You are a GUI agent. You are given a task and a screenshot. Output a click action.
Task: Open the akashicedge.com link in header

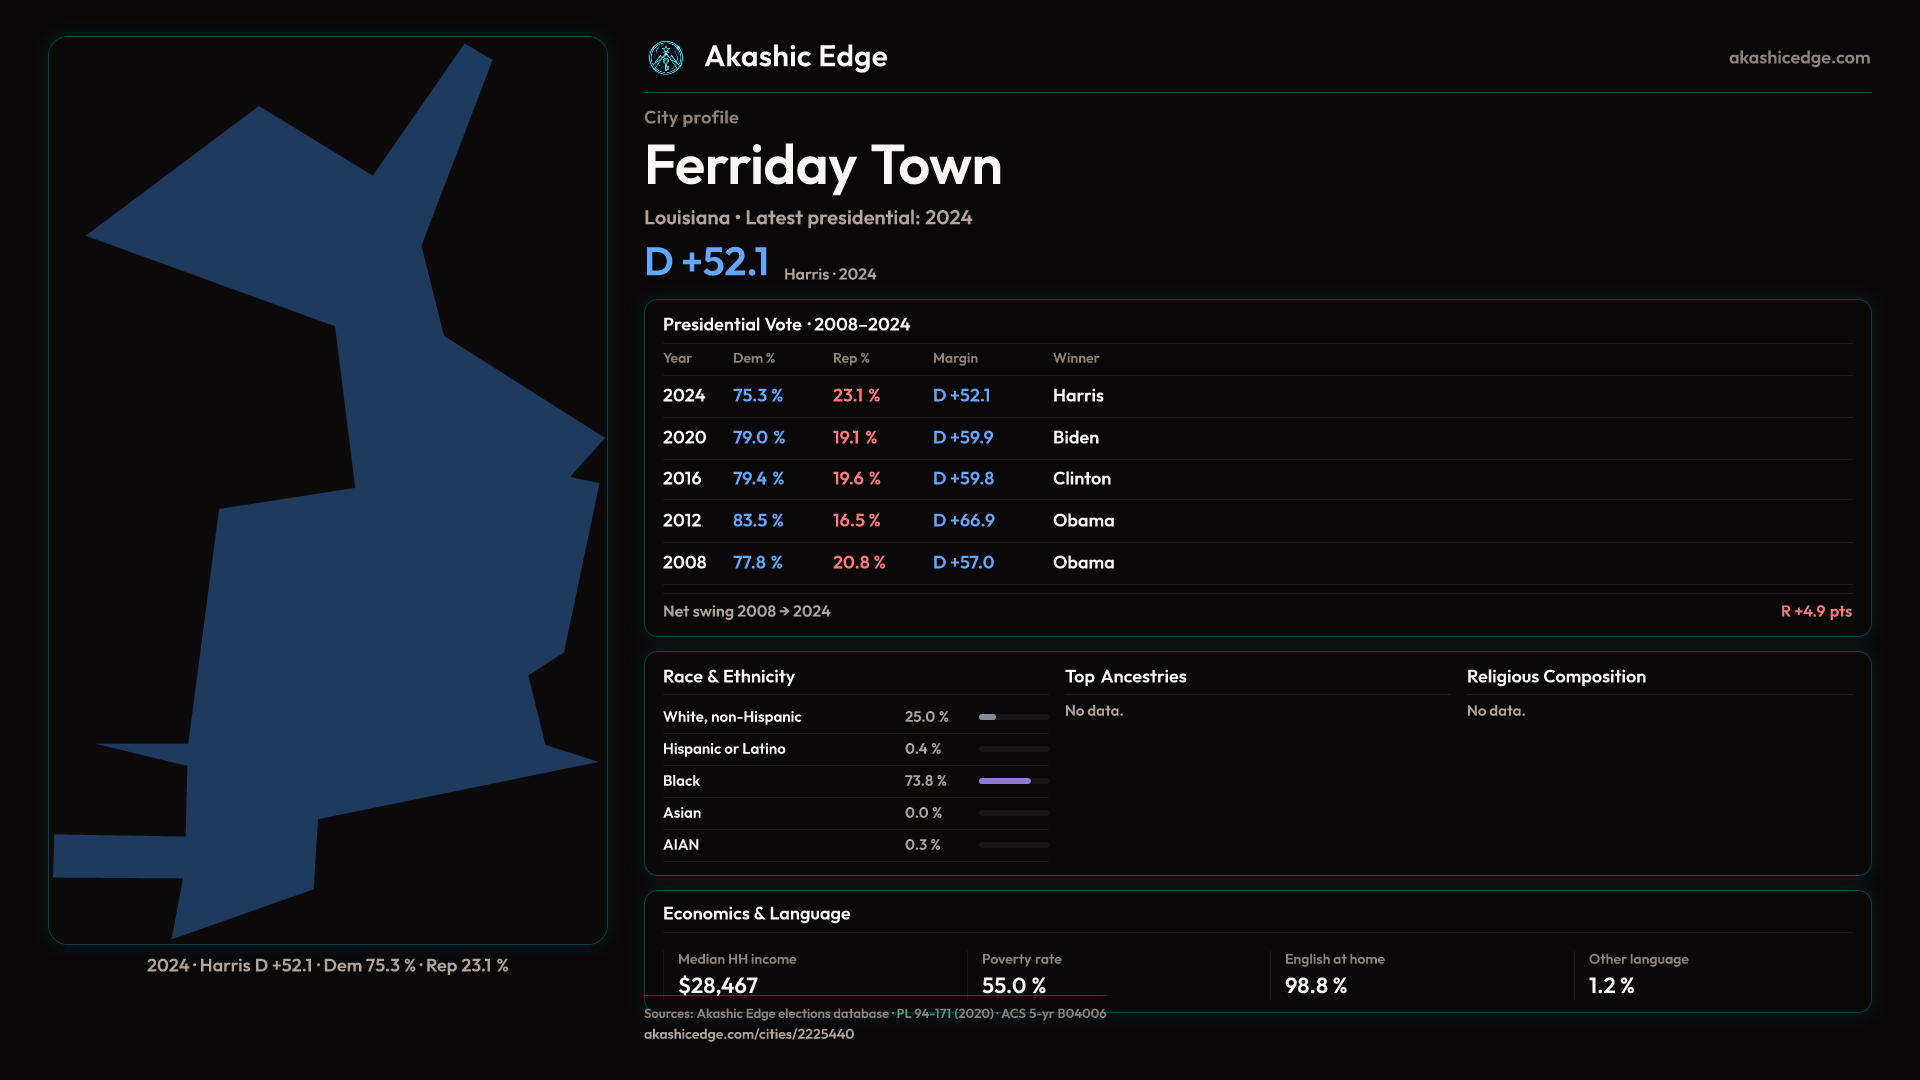[1799, 58]
